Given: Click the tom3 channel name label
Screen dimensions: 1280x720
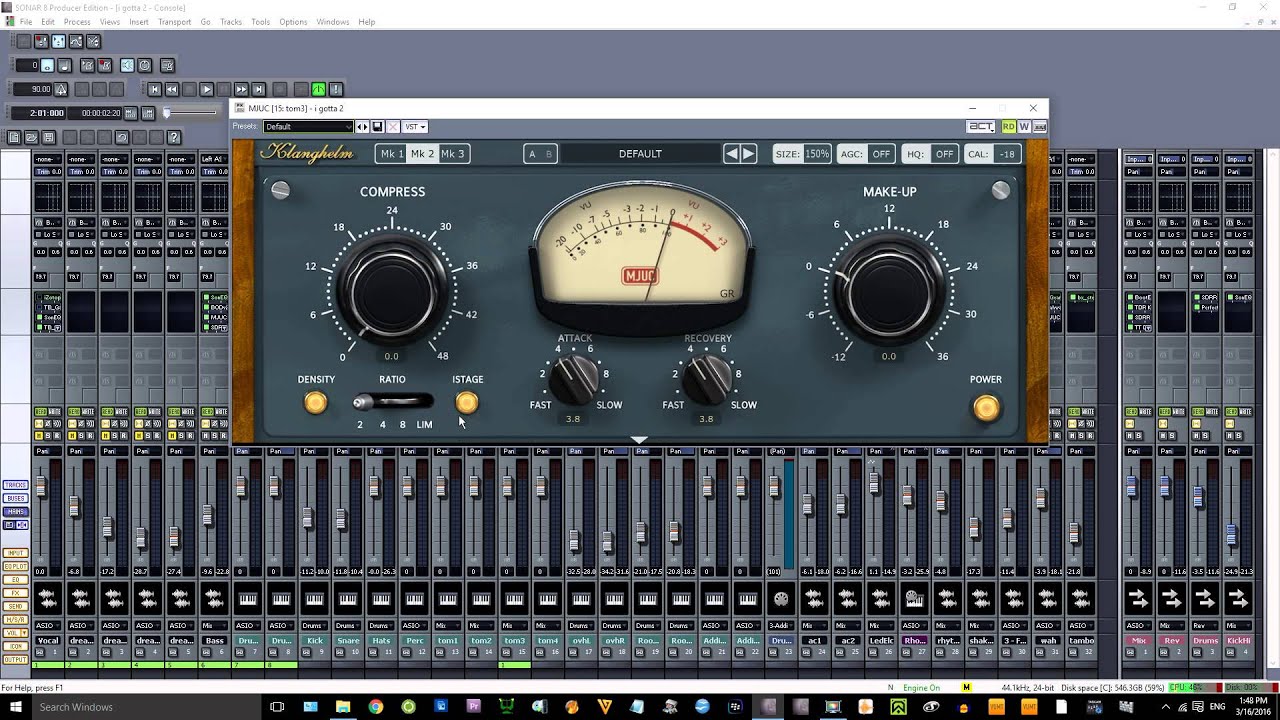Looking at the screenshot, I should point(514,641).
